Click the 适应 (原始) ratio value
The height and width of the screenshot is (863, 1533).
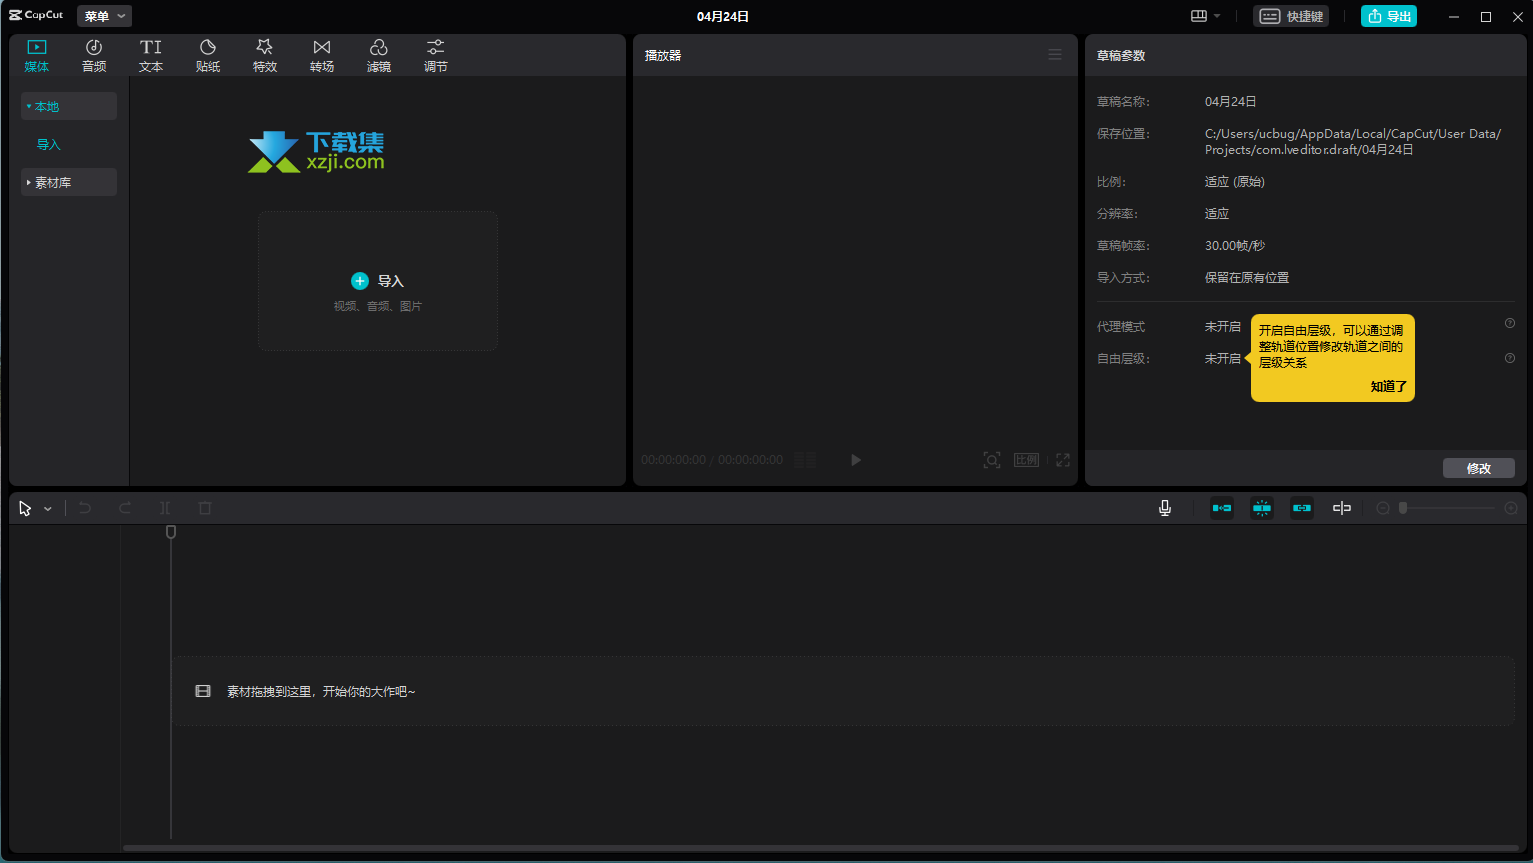click(1235, 182)
